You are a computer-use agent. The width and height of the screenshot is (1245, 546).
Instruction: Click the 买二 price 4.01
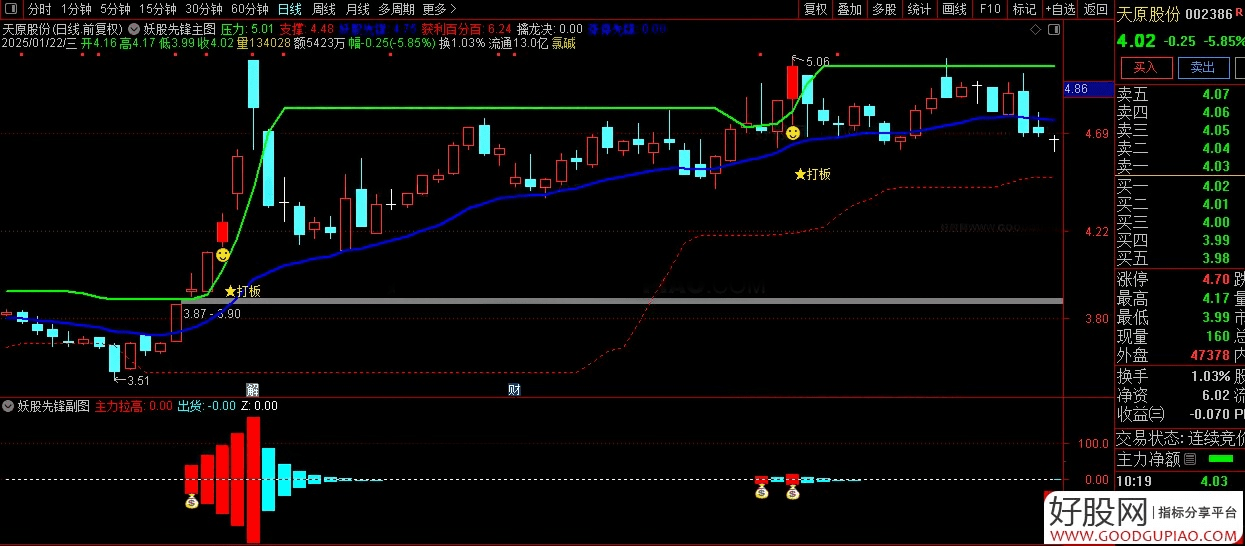click(x=1216, y=204)
